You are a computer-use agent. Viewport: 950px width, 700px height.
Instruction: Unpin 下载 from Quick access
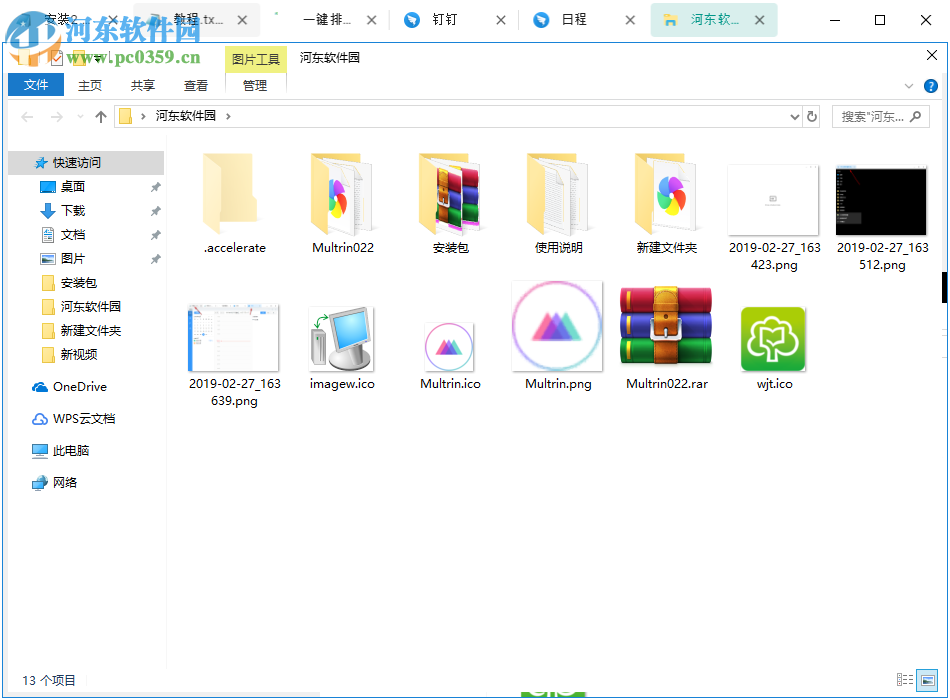click(155, 210)
